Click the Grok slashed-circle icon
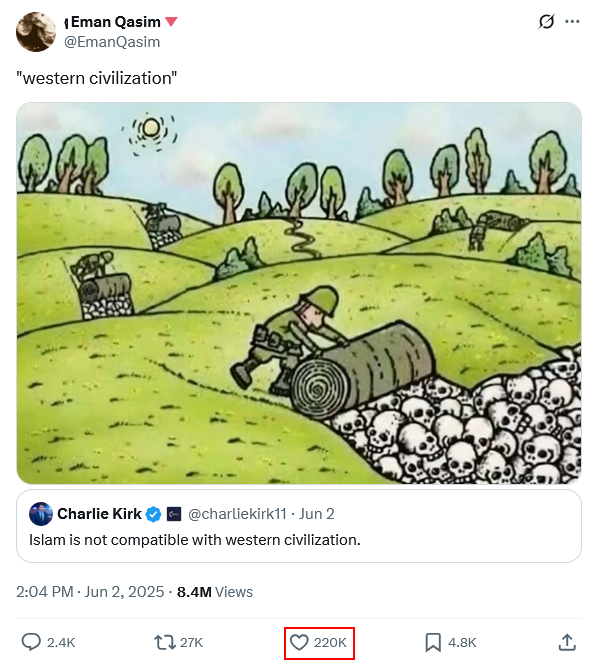 [546, 21]
